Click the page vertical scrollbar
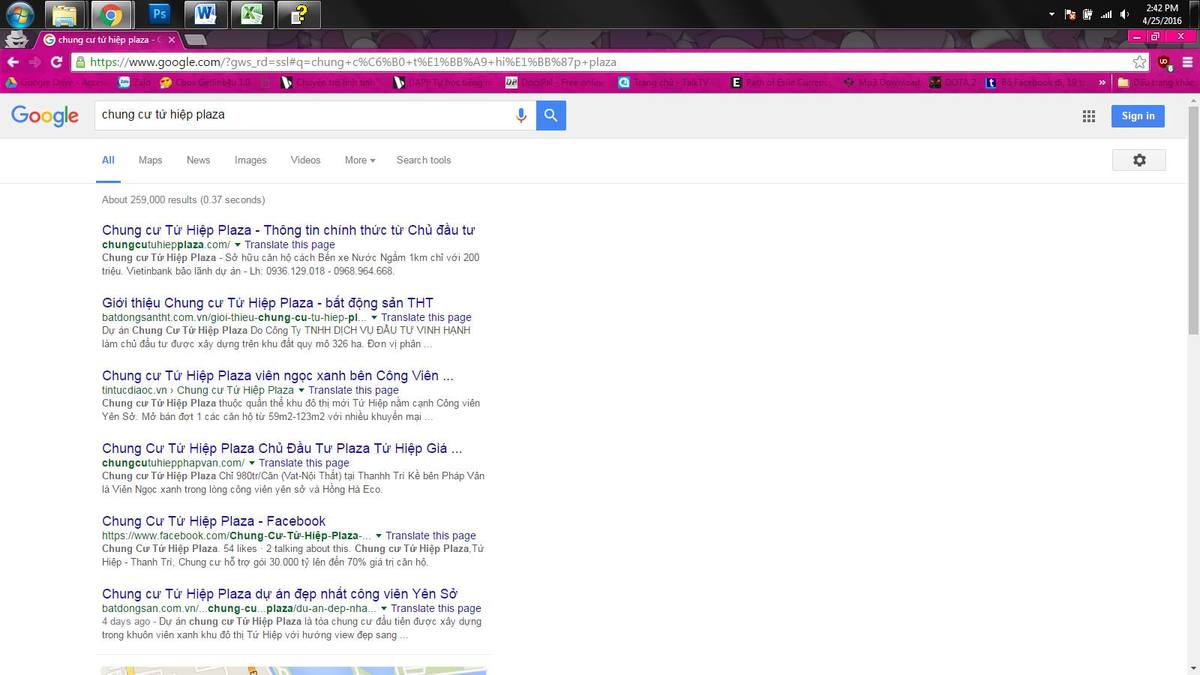The image size is (1200, 675). coord(1193,220)
